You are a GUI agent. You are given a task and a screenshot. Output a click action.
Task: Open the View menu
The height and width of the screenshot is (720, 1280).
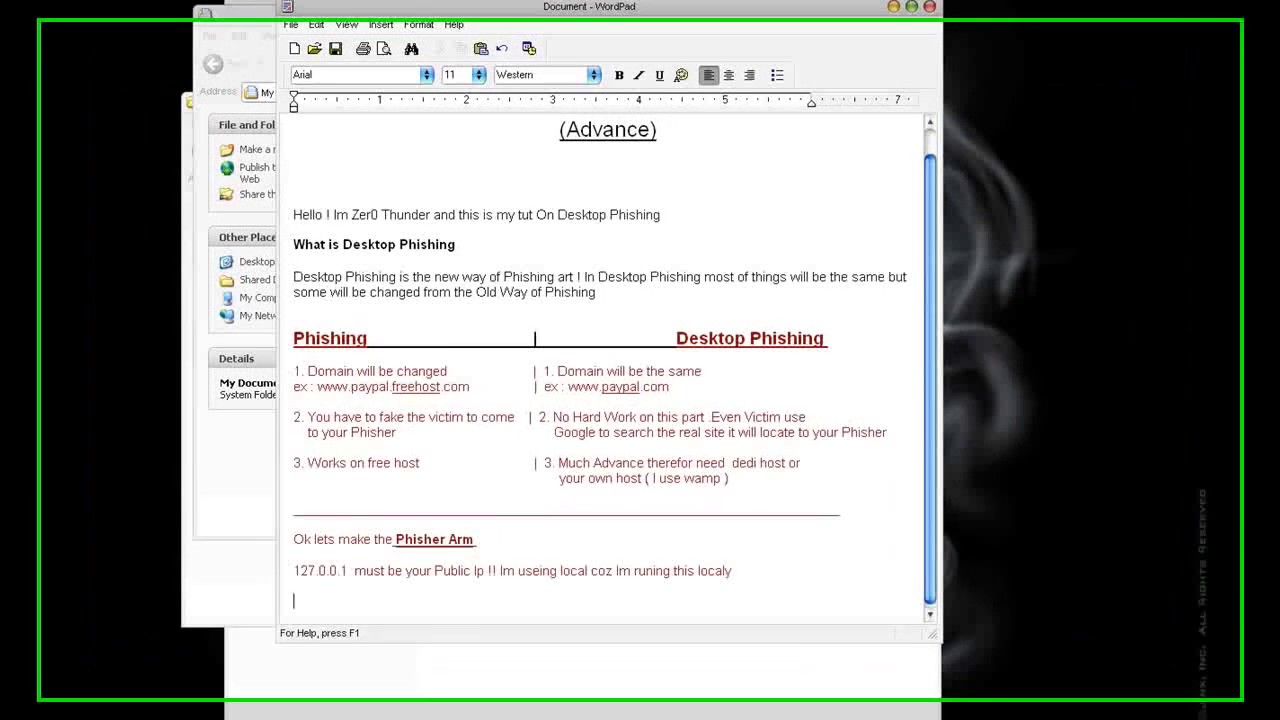click(x=347, y=25)
